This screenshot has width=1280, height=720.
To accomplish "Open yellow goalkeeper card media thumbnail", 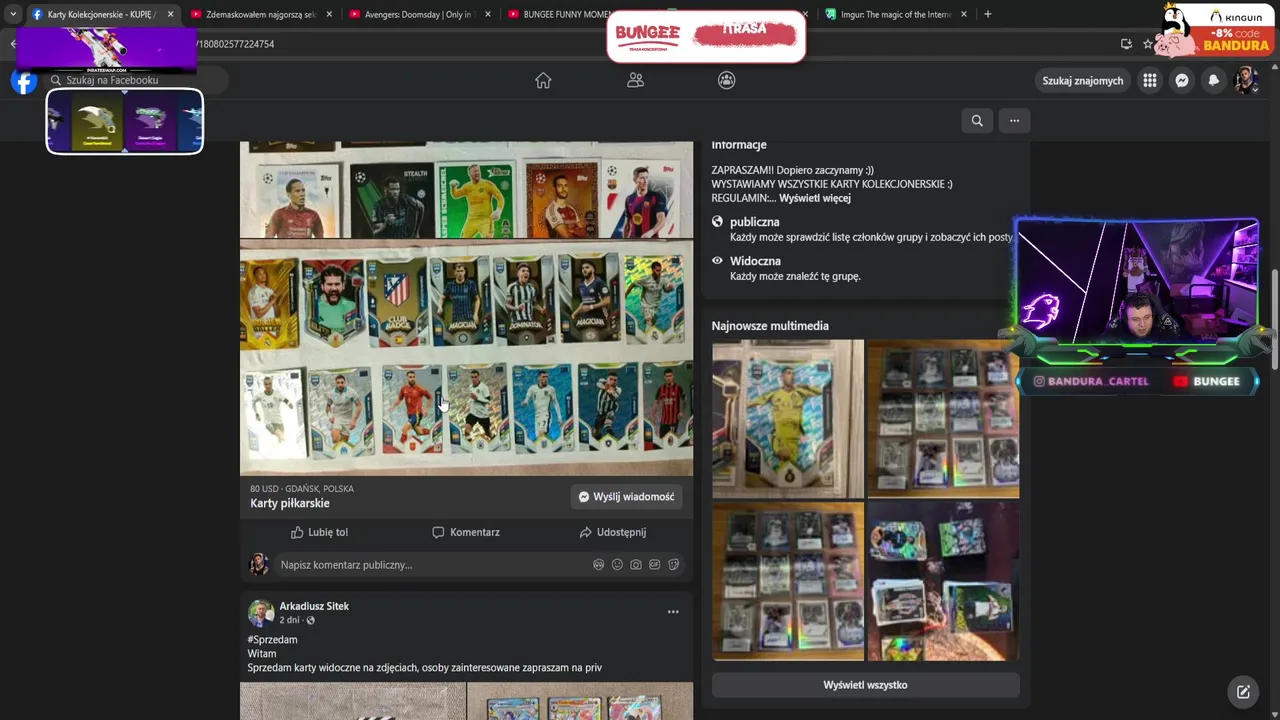I will click(x=788, y=418).
